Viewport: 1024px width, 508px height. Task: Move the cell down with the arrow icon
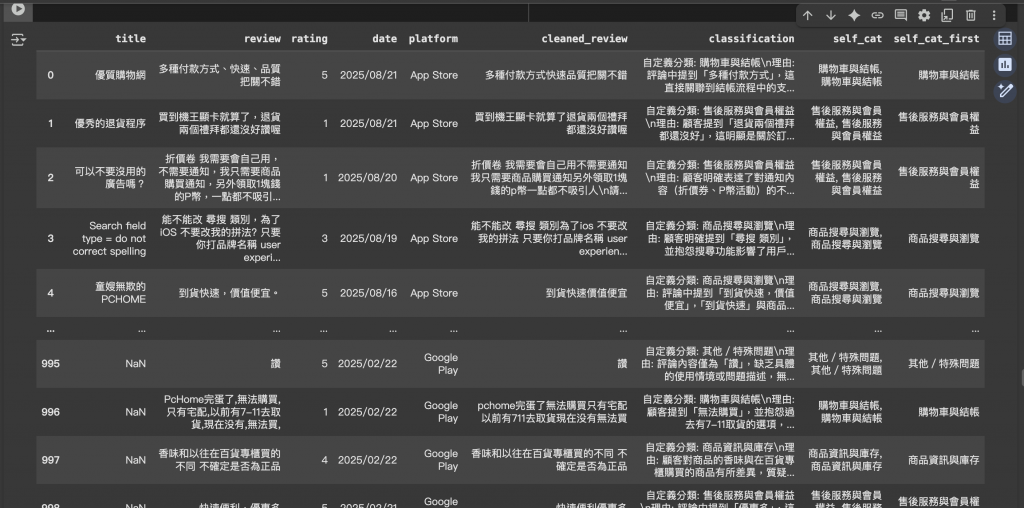[x=831, y=15]
